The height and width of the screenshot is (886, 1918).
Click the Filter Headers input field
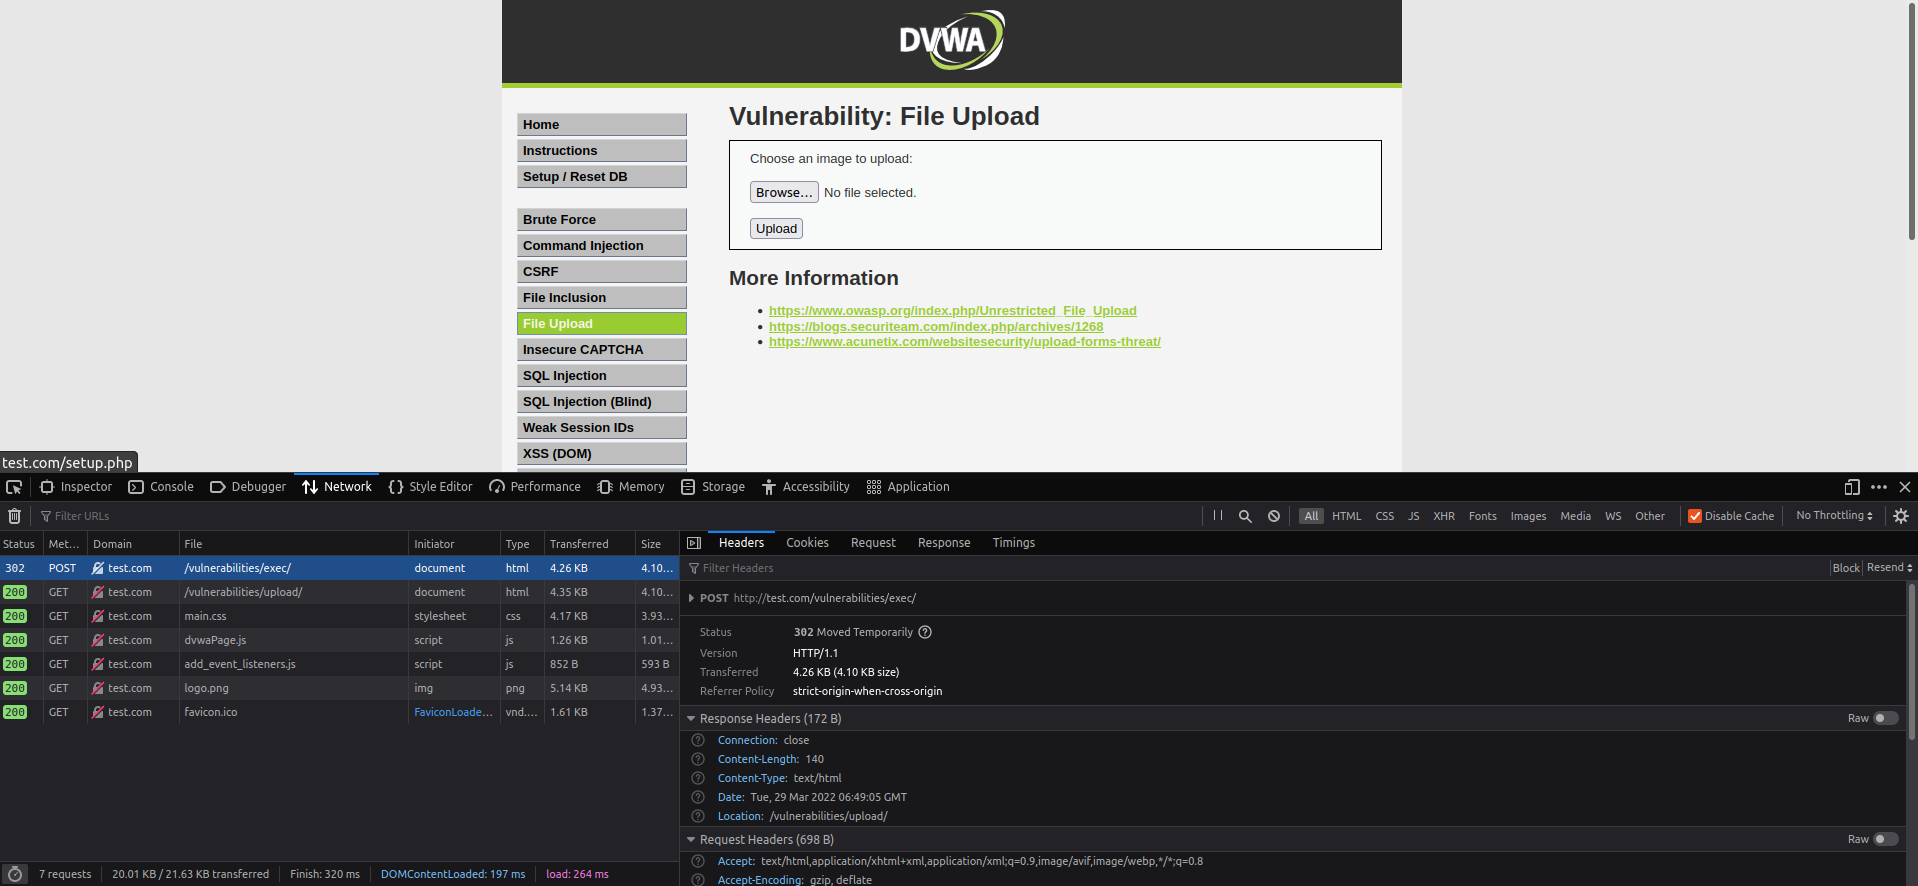(x=1255, y=568)
